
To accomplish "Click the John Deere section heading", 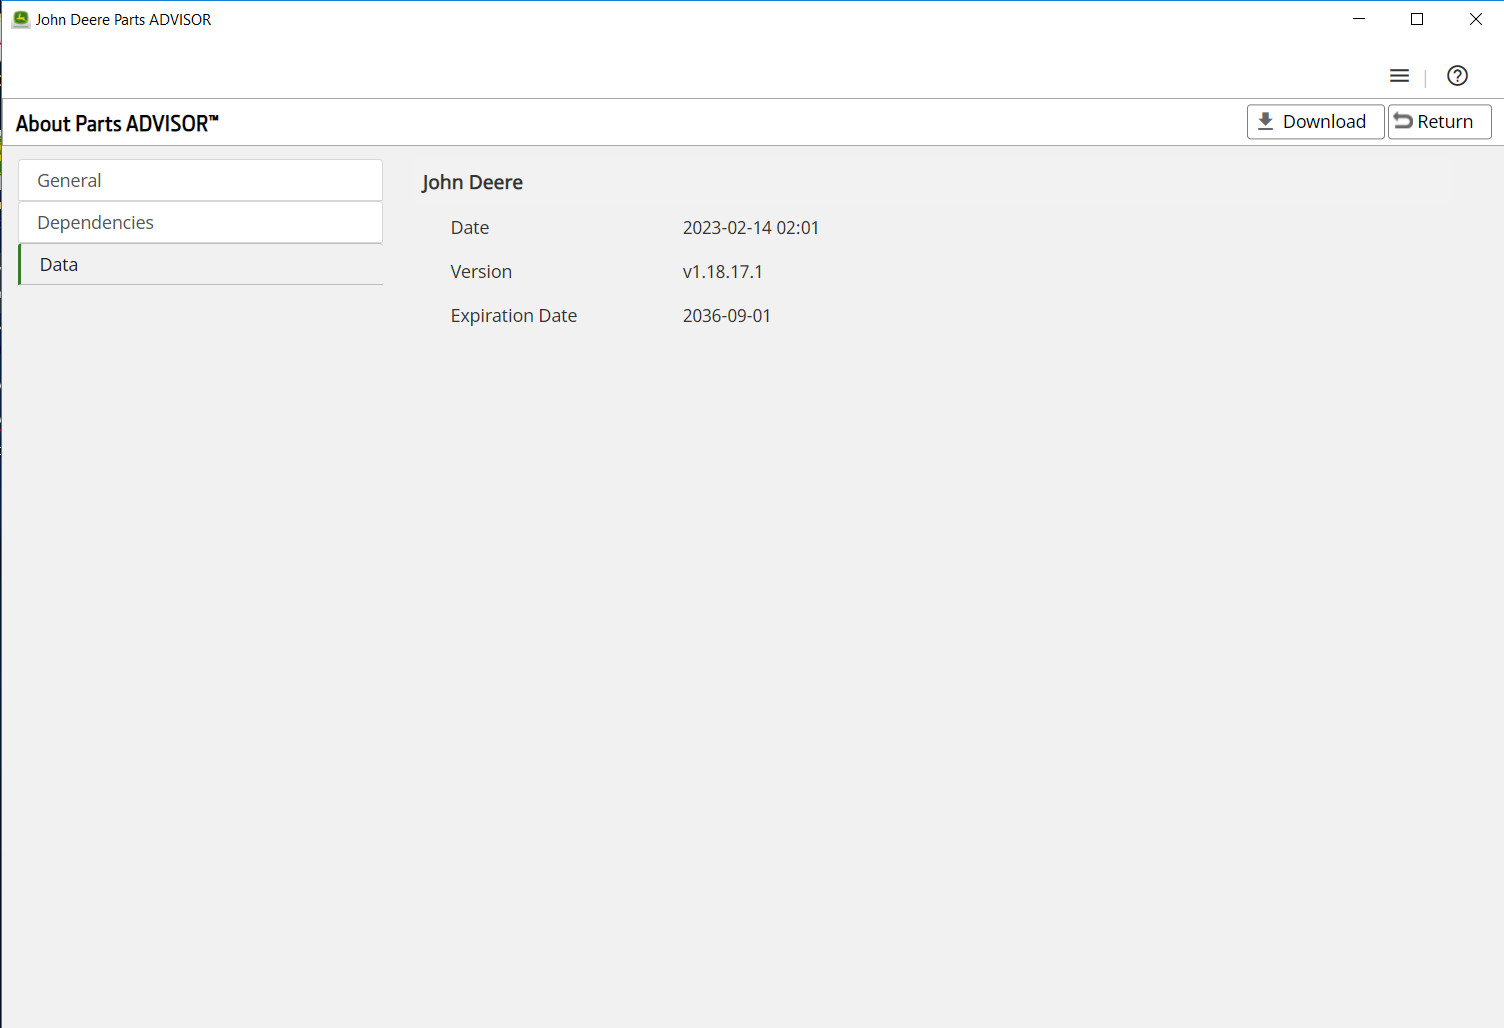I will [472, 183].
